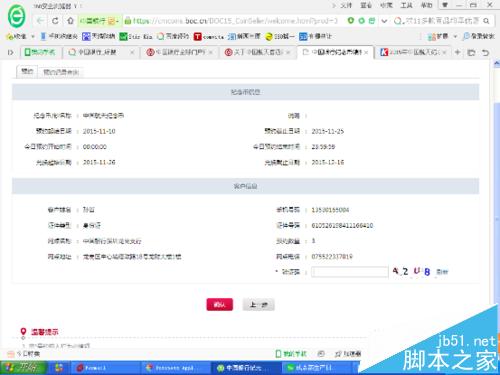The height and width of the screenshot is (375, 500).
Task: Switch to the first green 我的手机 tab
Action: (x=41, y=52)
